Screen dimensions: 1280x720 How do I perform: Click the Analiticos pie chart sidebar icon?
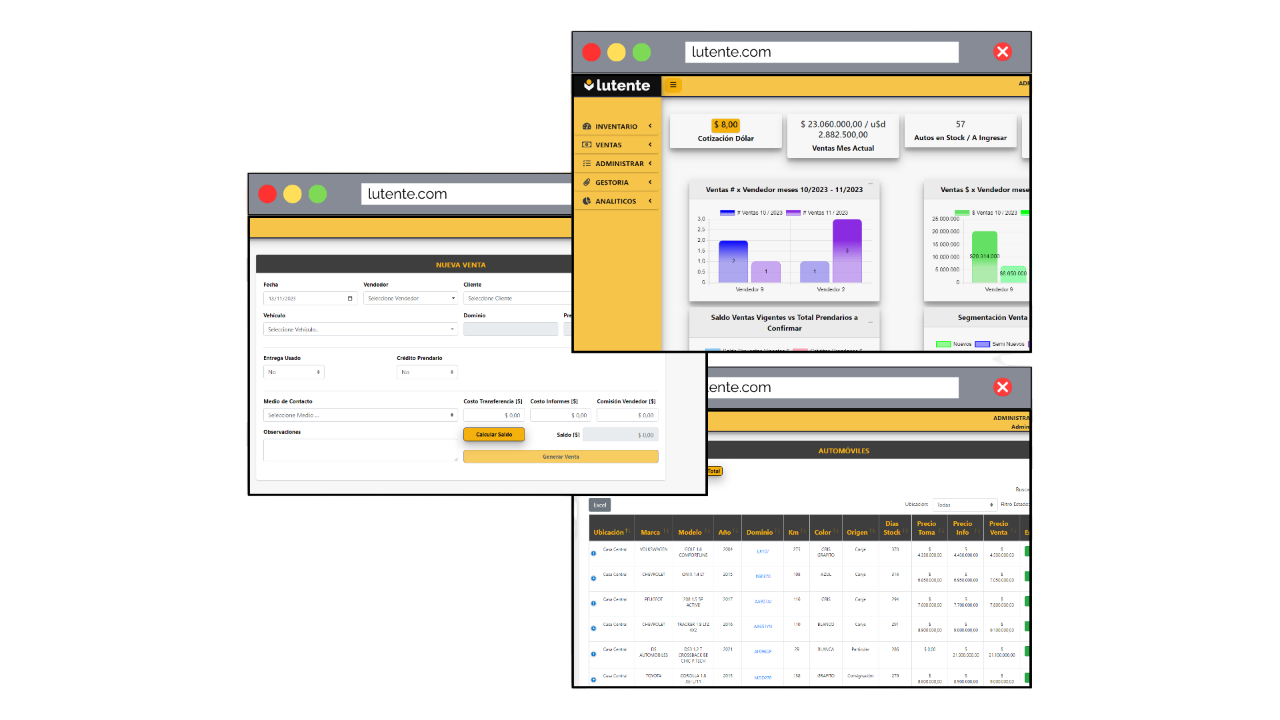587,201
